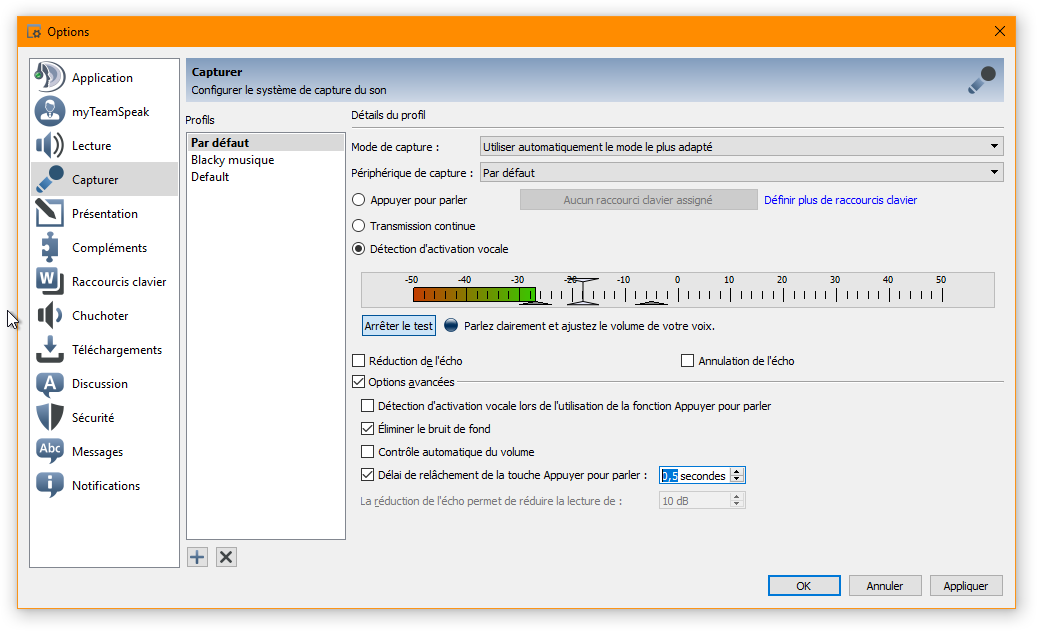Open the Téléchargements download icon
Viewport: 1037px width, 631px height.
(x=50, y=350)
